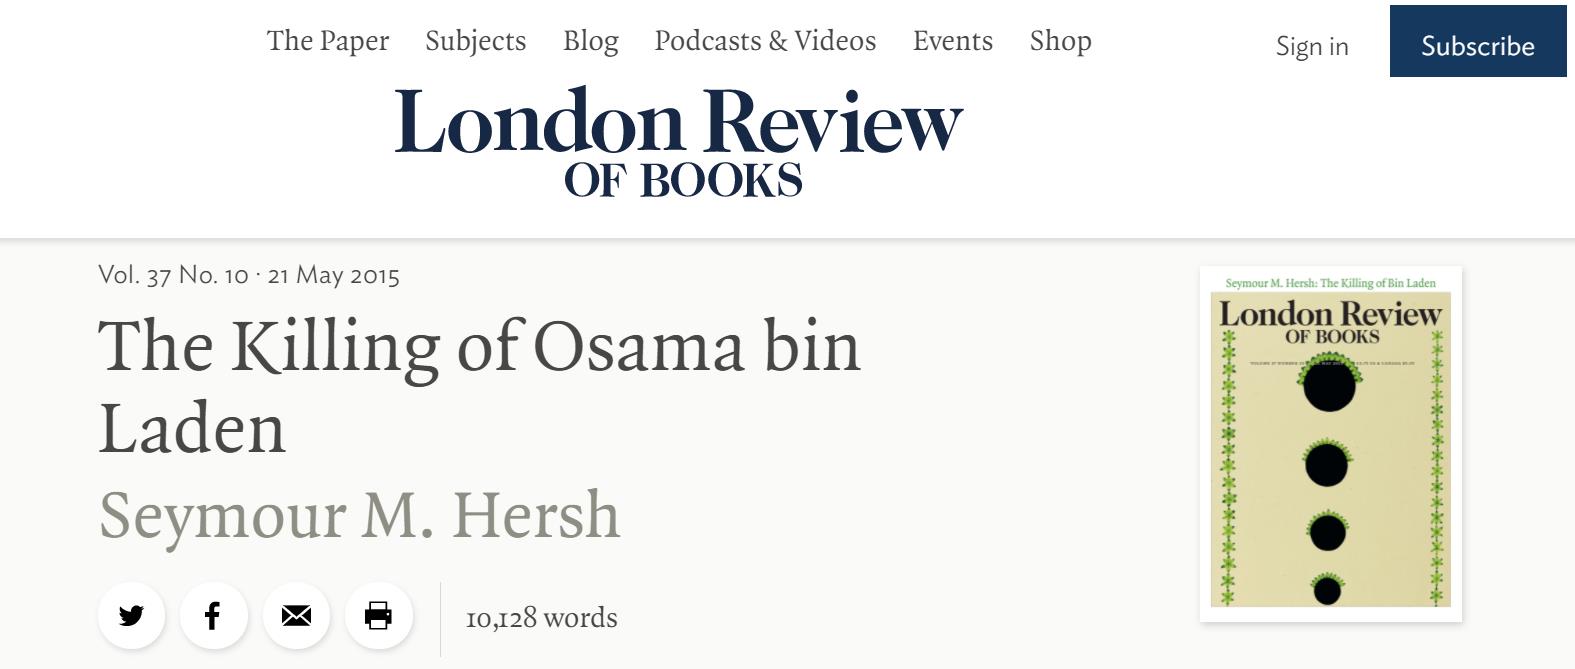Go to the Blog section

point(590,41)
